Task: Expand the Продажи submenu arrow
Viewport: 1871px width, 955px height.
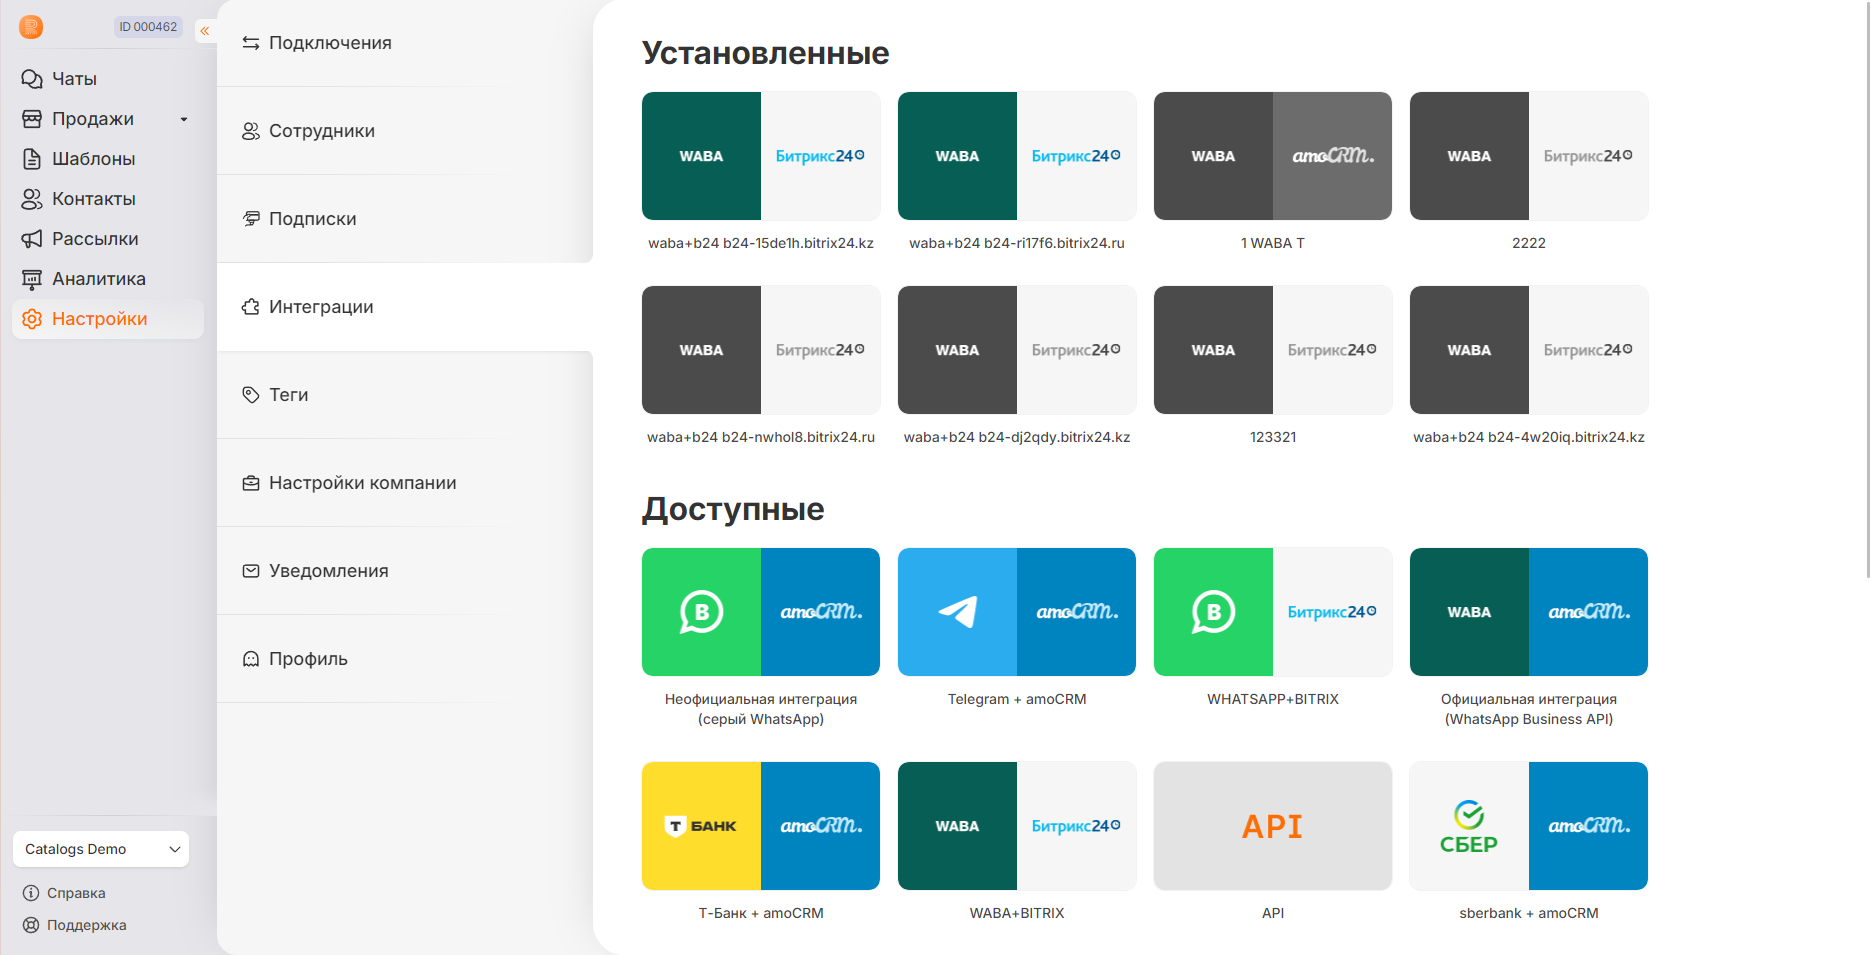Action: [x=184, y=119]
